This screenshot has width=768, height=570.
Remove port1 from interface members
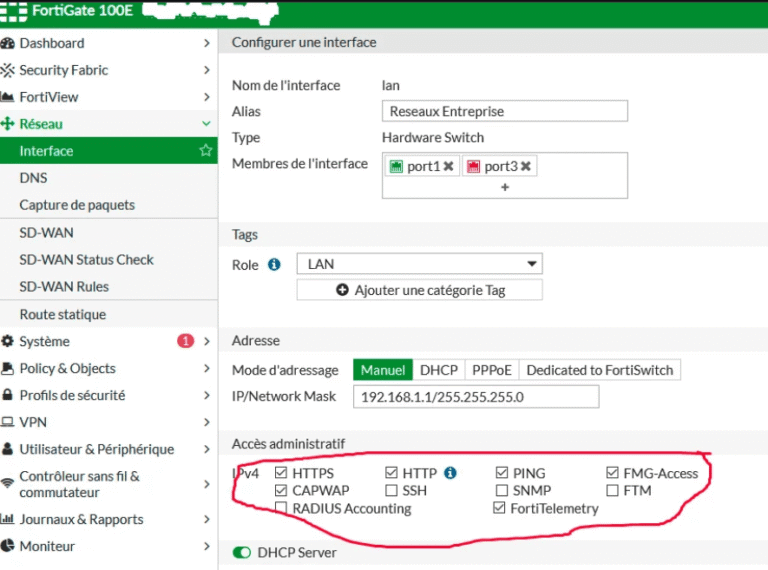(x=448, y=166)
